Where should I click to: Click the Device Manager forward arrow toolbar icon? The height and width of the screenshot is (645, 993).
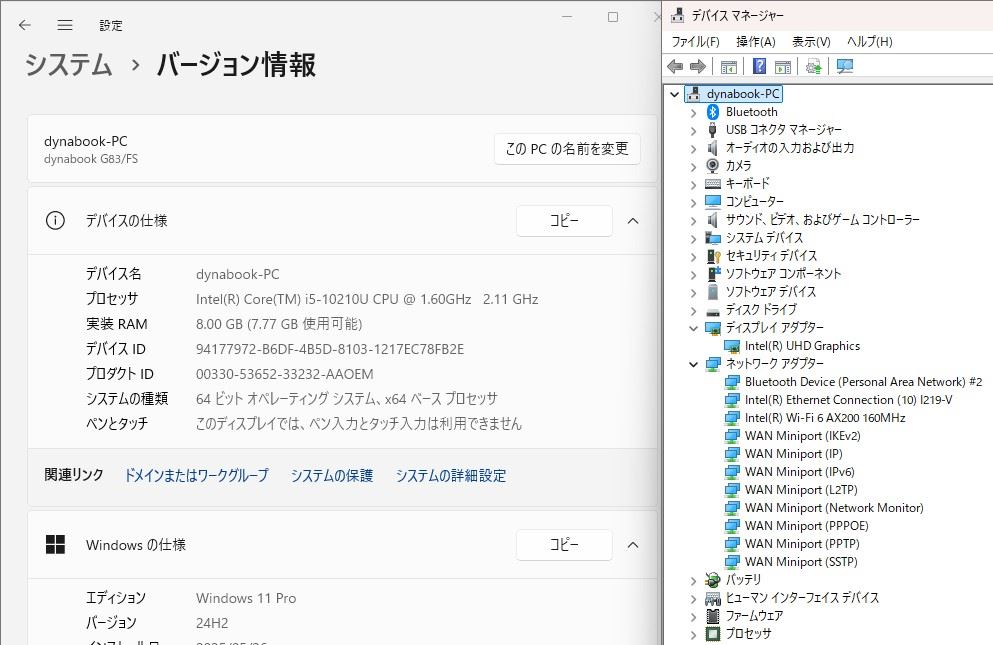[x=697, y=67]
